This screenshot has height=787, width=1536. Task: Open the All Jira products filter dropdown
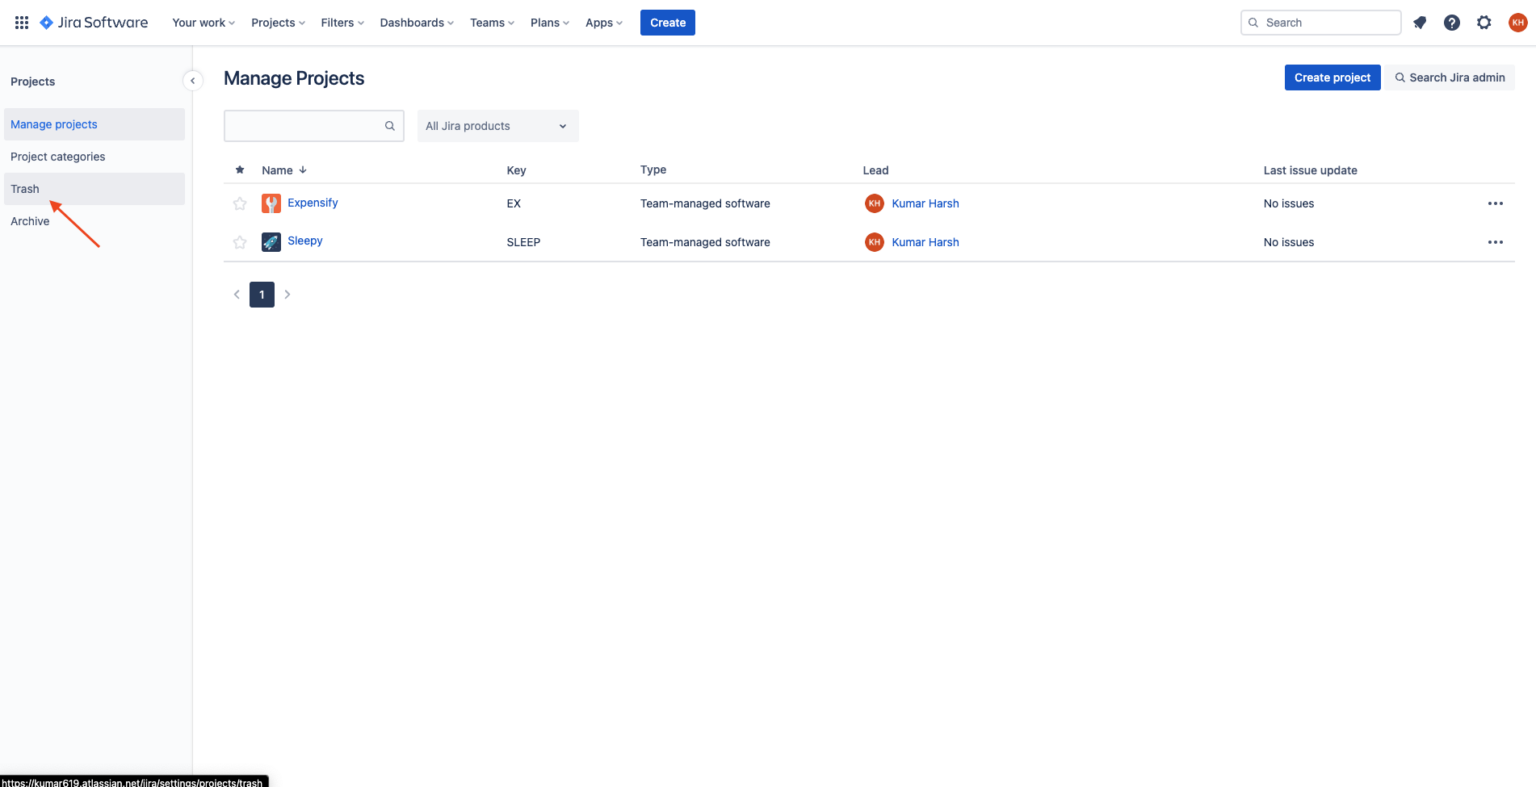click(x=497, y=125)
